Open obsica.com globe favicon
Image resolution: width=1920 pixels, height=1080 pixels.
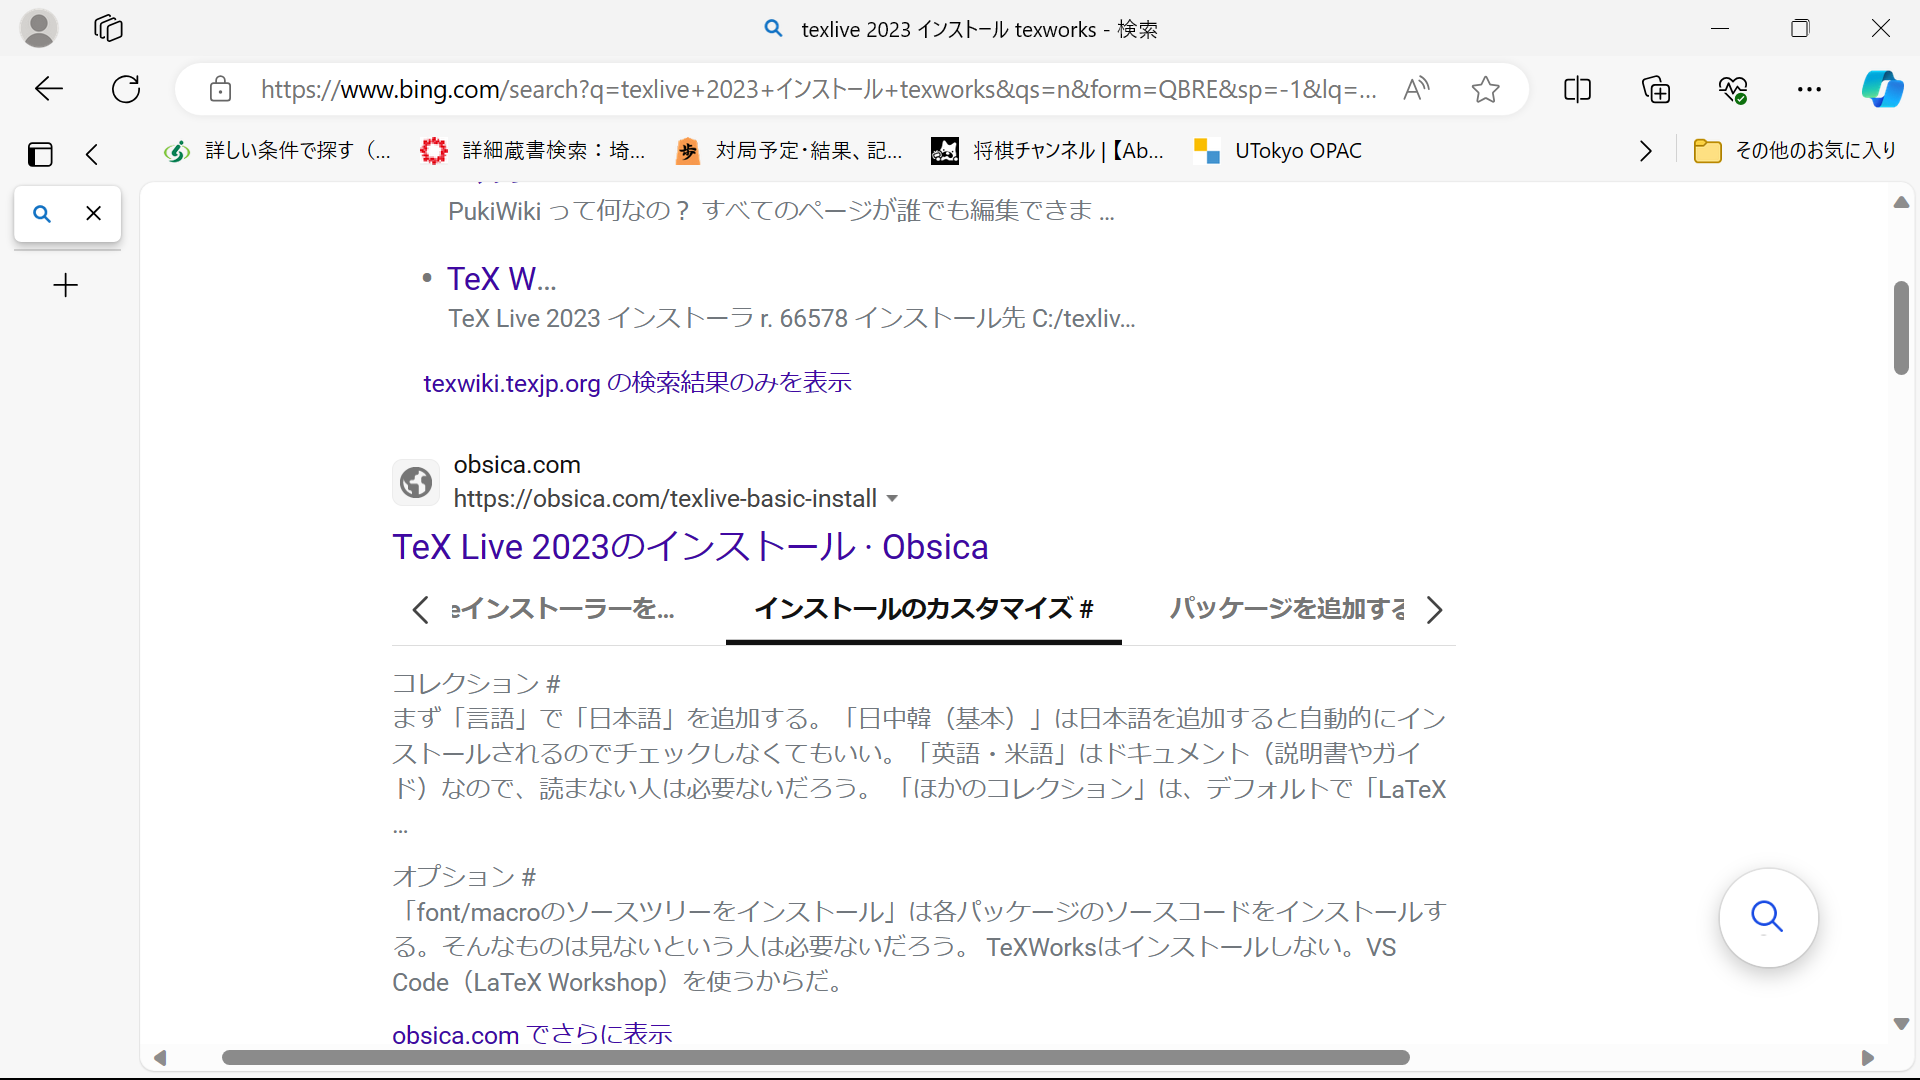tap(416, 482)
